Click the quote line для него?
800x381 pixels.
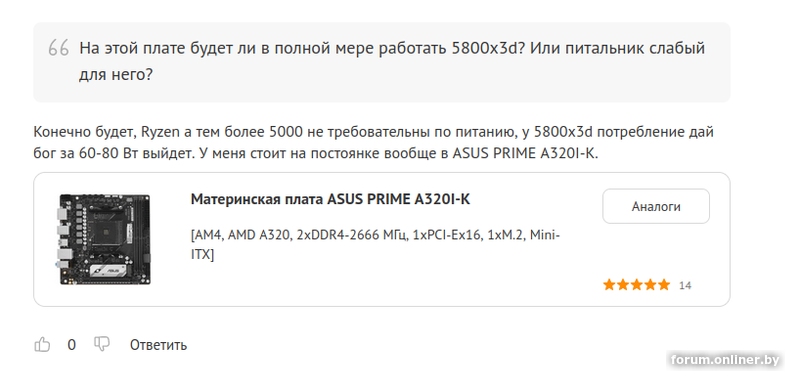click(116, 75)
